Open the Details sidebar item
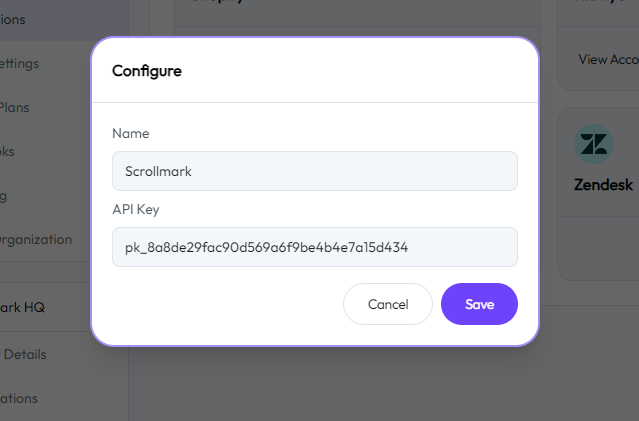 tap(24, 354)
